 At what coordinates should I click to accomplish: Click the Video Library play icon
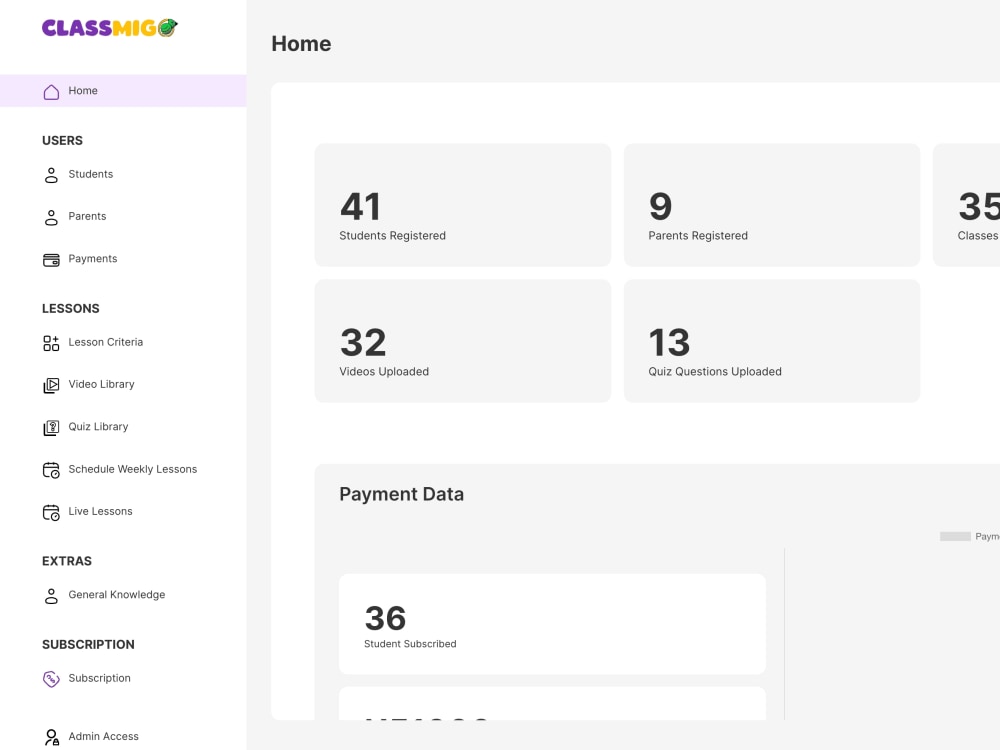pyautogui.click(x=51, y=385)
